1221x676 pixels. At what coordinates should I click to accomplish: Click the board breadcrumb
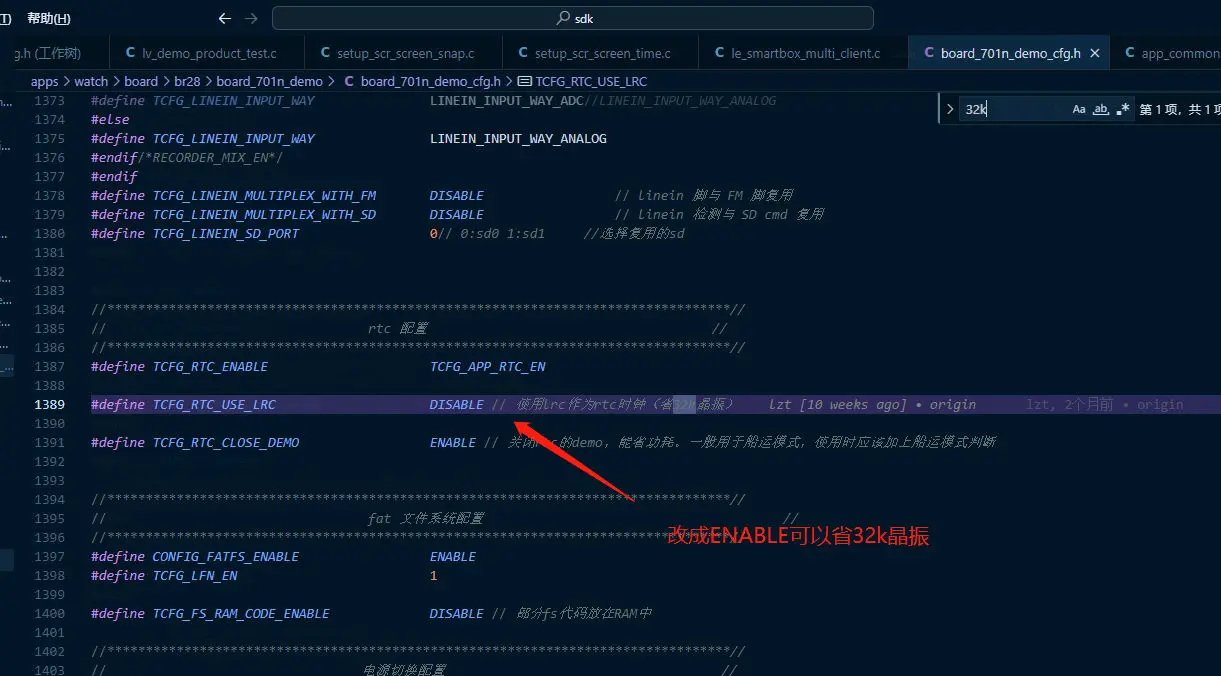[141, 81]
